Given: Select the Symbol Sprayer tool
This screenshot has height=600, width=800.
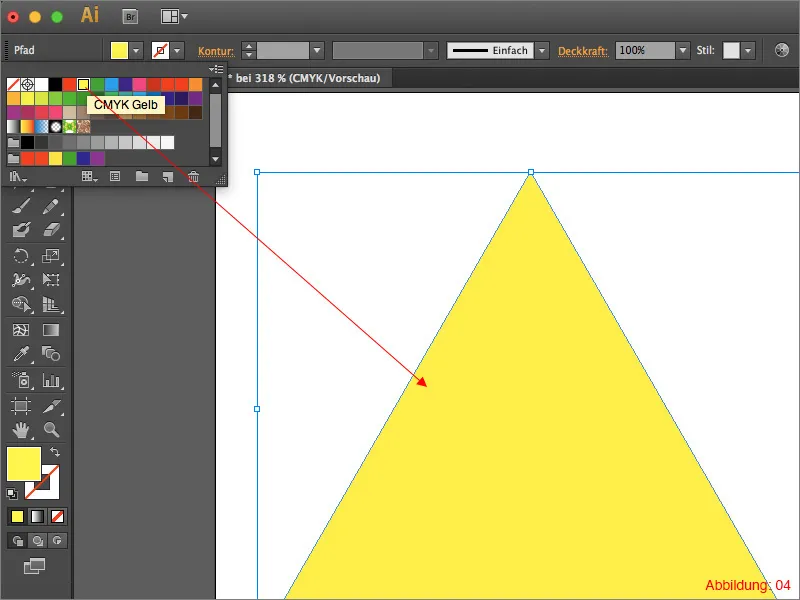Looking at the screenshot, I should click(x=21, y=380).
